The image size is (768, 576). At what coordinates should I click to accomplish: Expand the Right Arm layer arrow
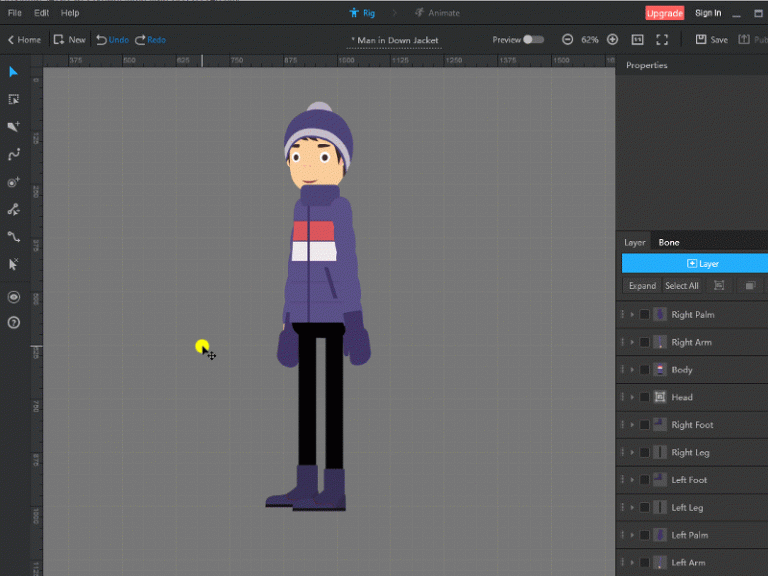632,342
